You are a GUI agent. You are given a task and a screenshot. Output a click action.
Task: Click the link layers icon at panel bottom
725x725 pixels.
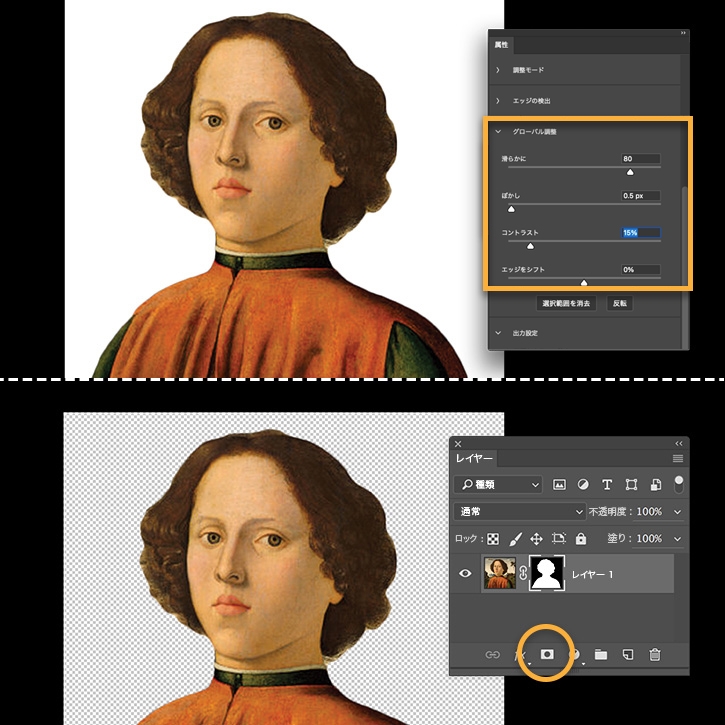(492, 655)
